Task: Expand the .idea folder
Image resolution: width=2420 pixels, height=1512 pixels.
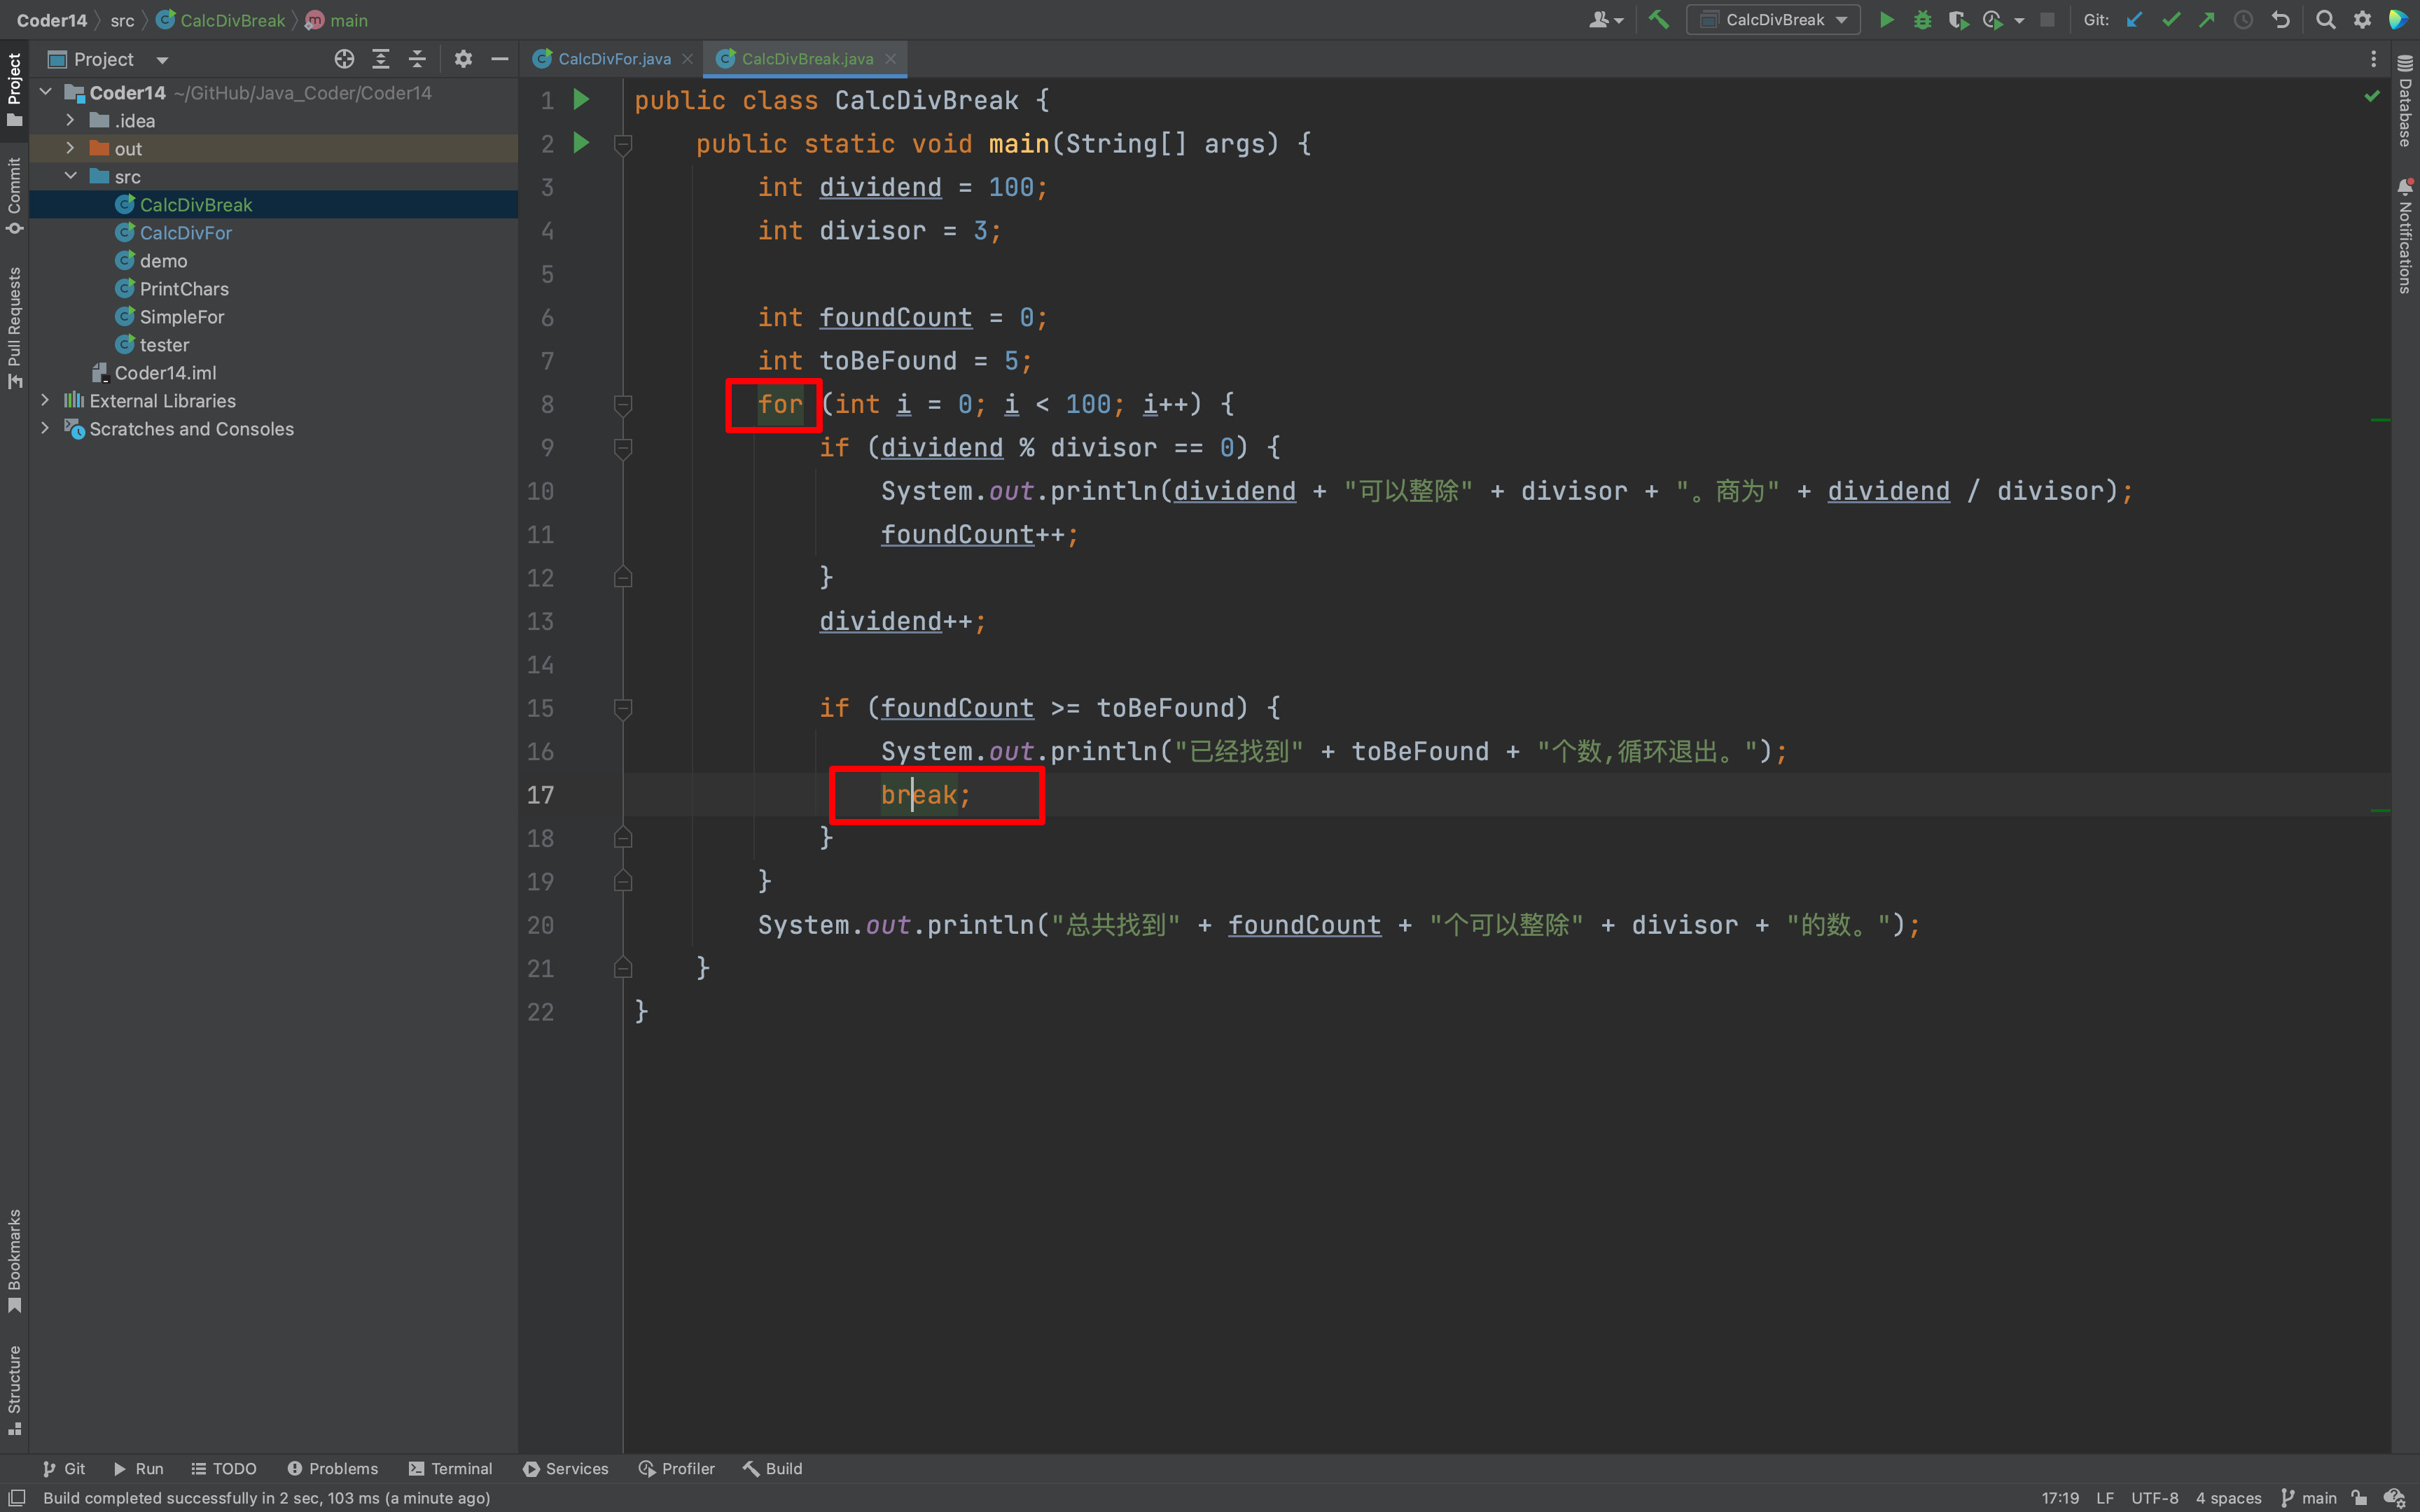Action: point(70,120)
